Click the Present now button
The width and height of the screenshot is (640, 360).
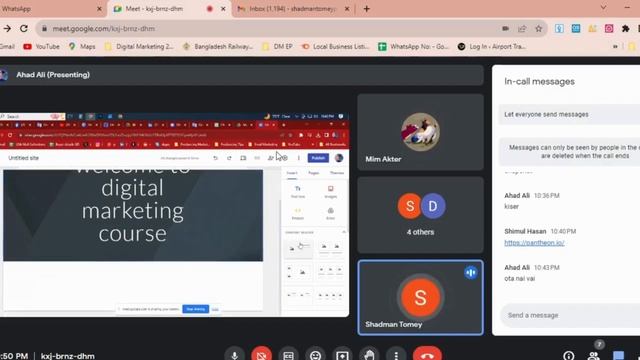coord(342,355)
